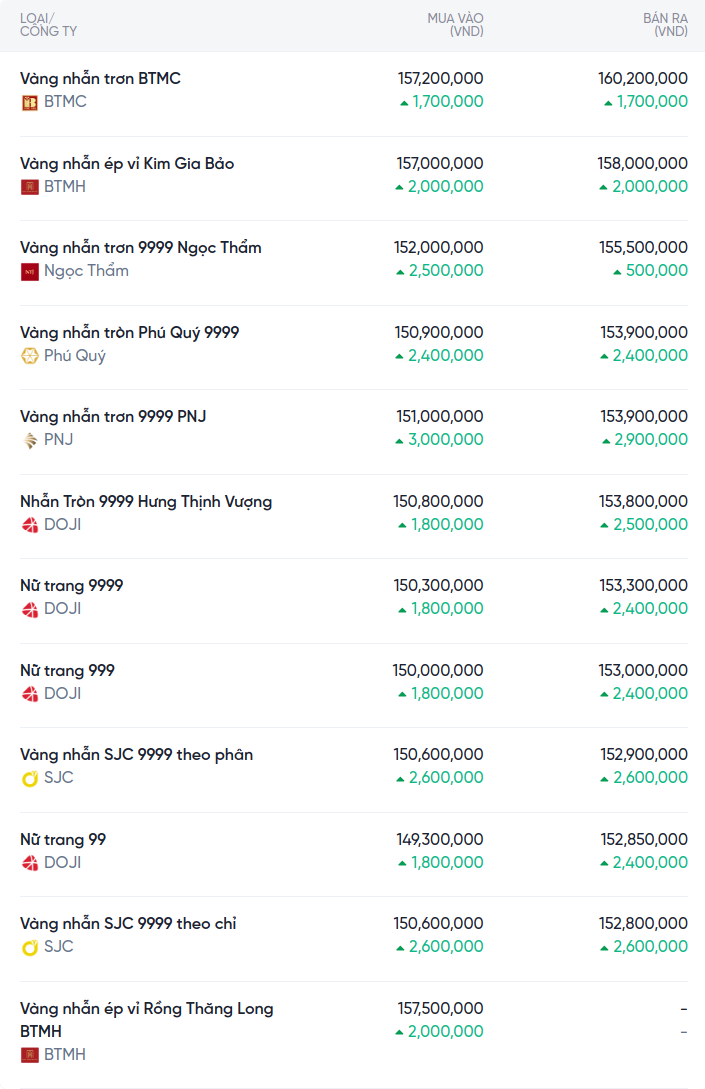Click DOJI logo under Nữ trang 99

tap(30, 863)
